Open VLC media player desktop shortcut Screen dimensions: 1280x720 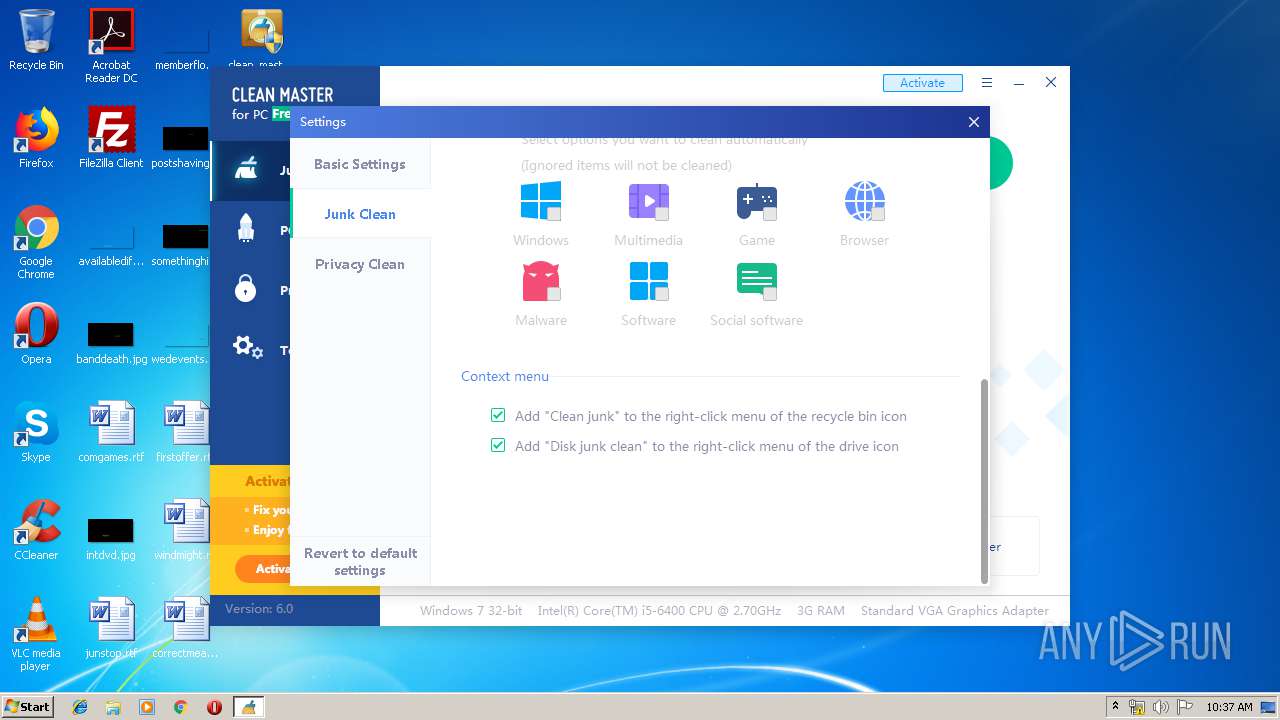[x=36, y=634]
